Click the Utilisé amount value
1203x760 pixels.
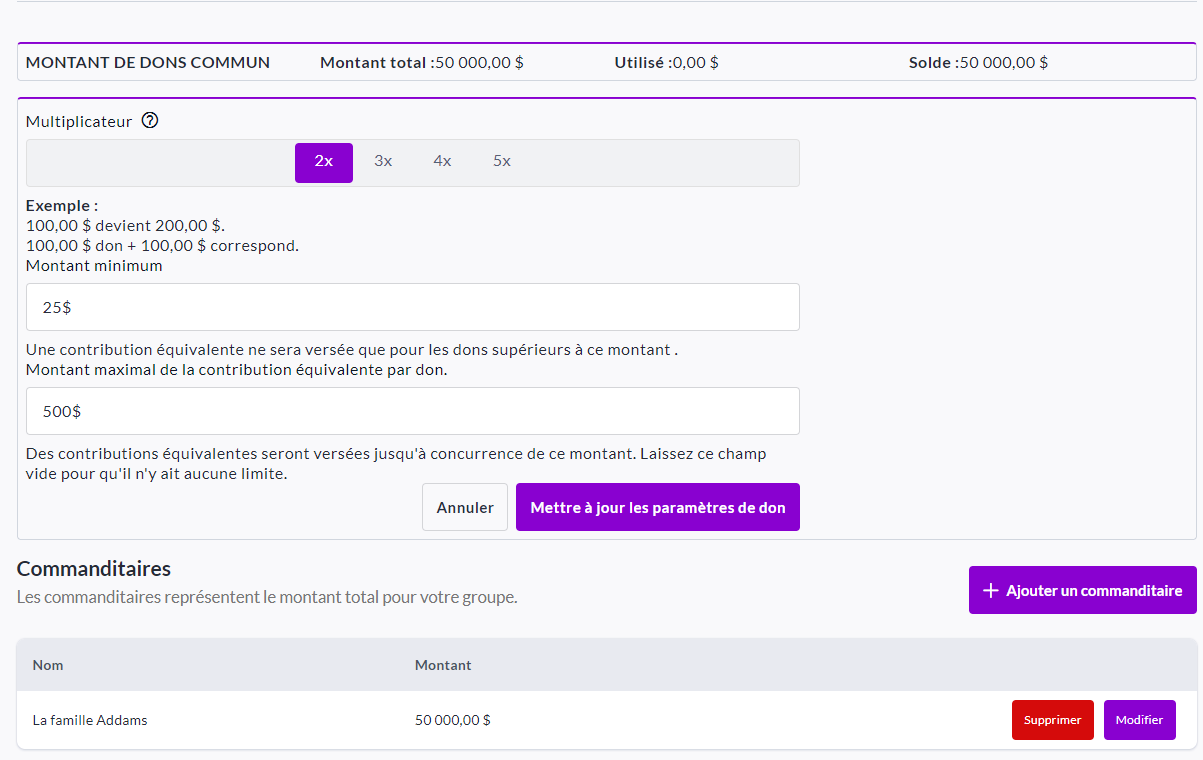click(x=695, y=62)
